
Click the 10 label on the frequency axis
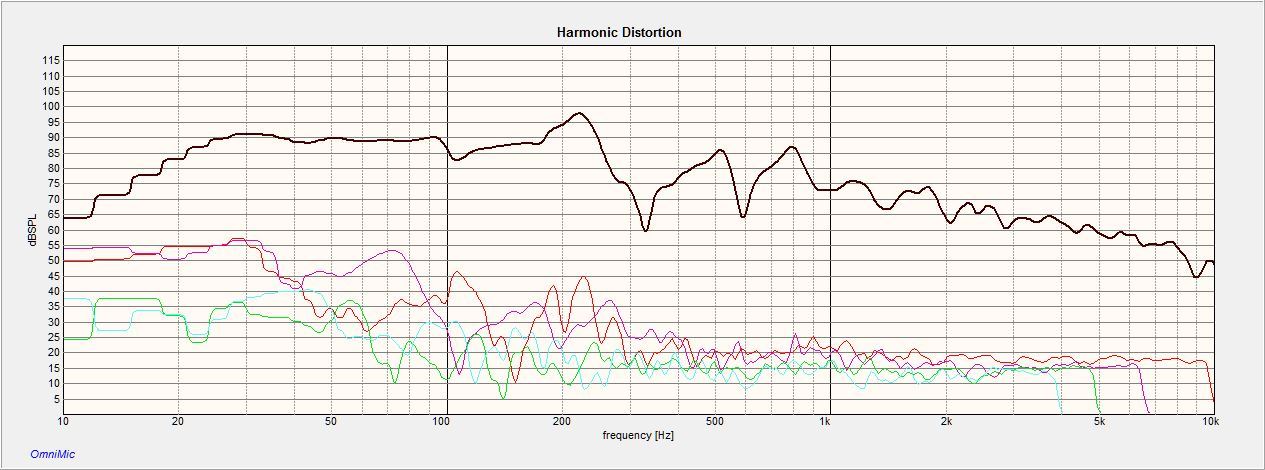click(64, 422)
